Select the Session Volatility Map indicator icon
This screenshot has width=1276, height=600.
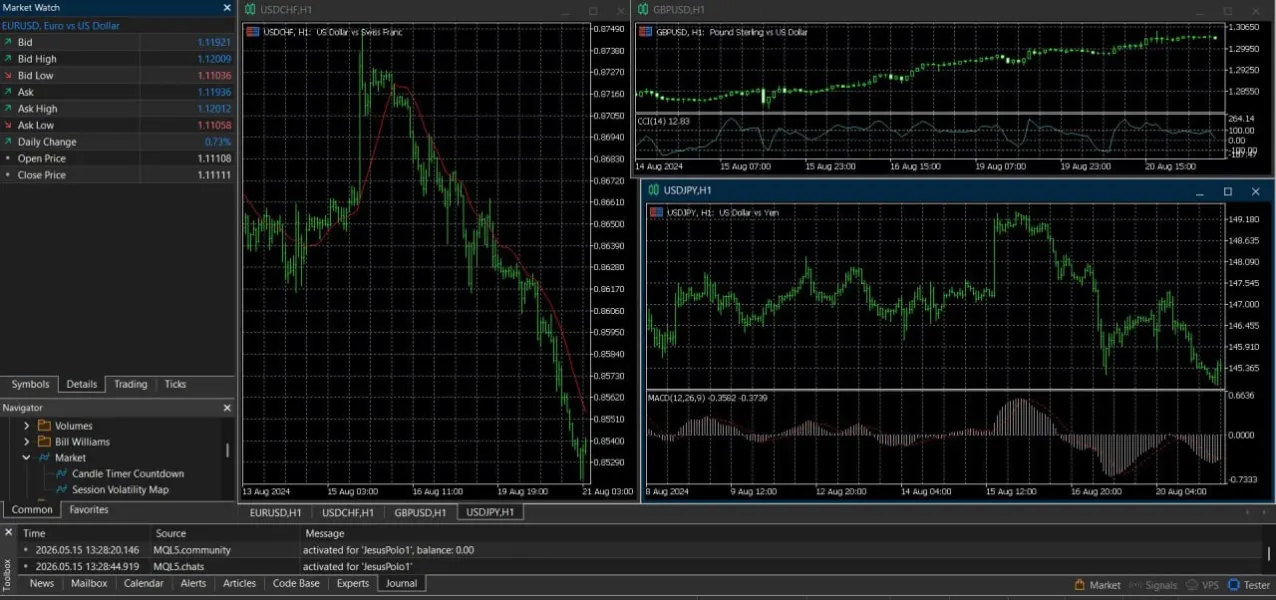tap(61, 490)
